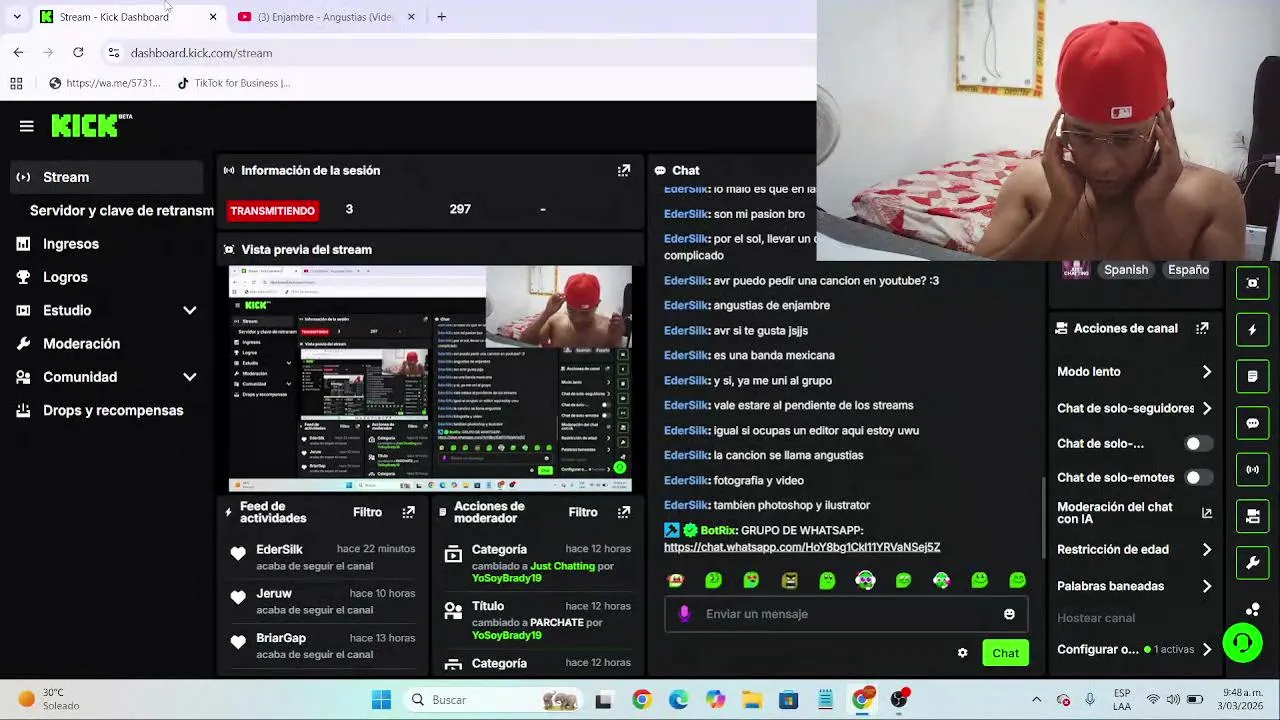1280x720 pixels.
Task: Click the wrench tools sidebar icon
Action: coord(1252,563)
